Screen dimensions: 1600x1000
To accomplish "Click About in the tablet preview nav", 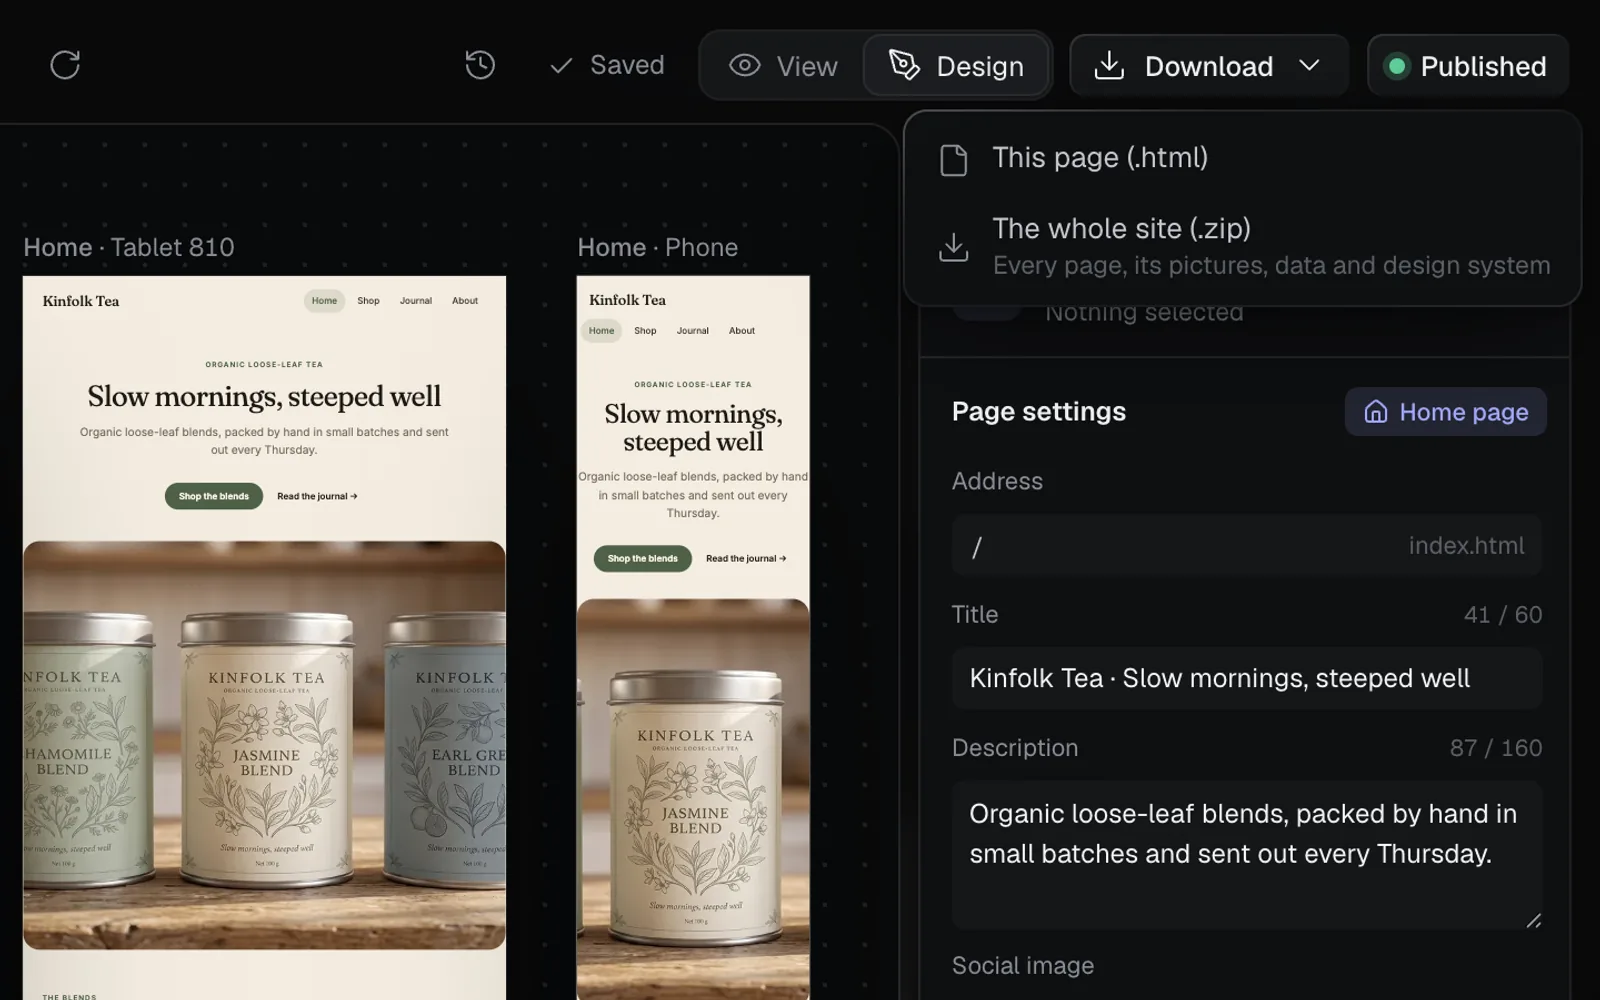I will click(465, 301).
